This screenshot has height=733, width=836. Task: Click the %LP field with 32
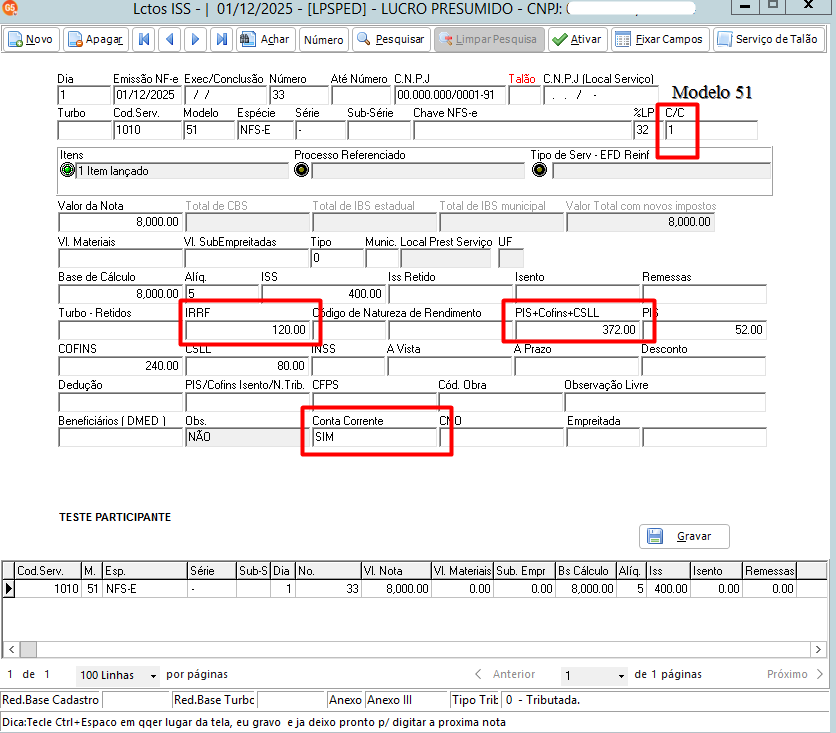[647, 130]
